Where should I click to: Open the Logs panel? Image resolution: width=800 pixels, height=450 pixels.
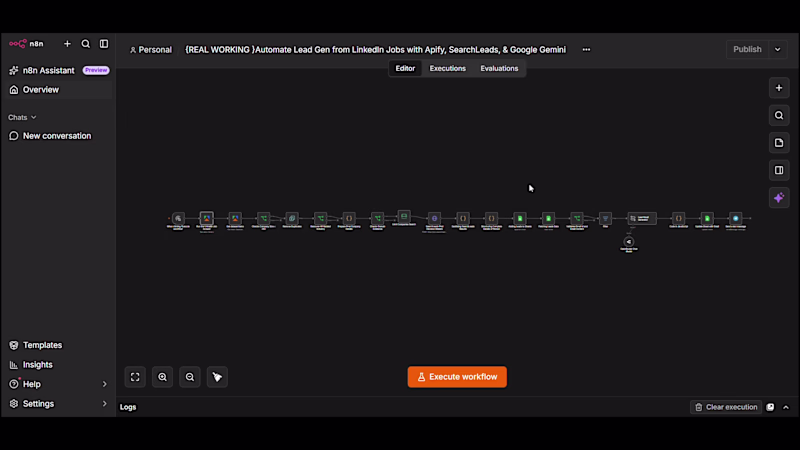pyautogui.click(x=128, y=407)
